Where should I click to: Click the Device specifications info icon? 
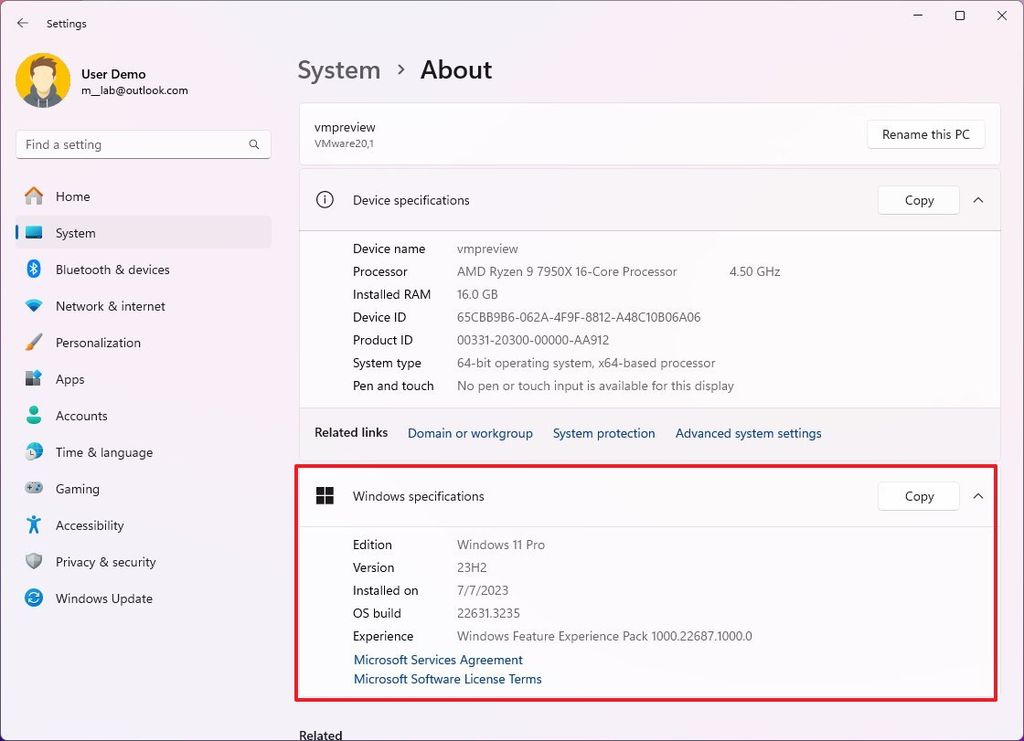coord(324,199)
